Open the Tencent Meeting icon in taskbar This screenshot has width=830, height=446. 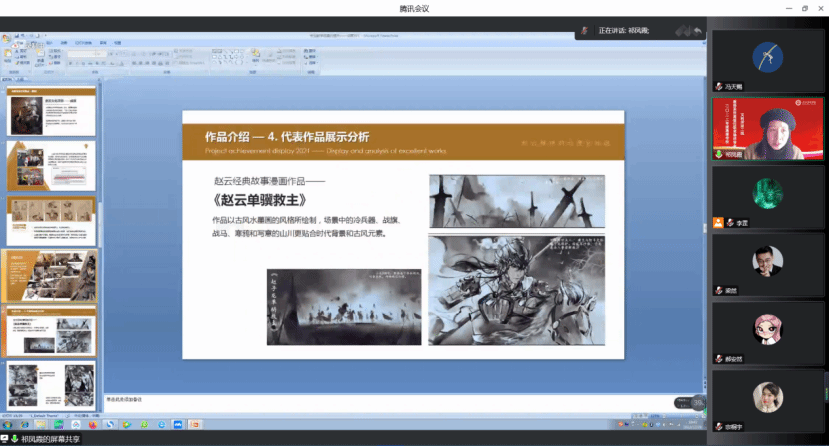178,424
